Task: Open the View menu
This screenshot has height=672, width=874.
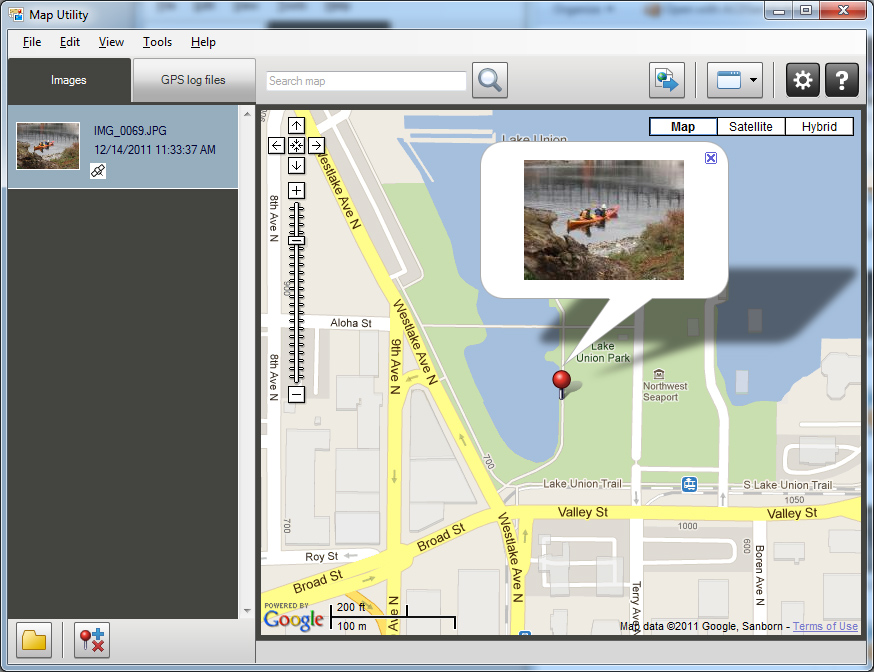Action: click(x=111, y=42)
